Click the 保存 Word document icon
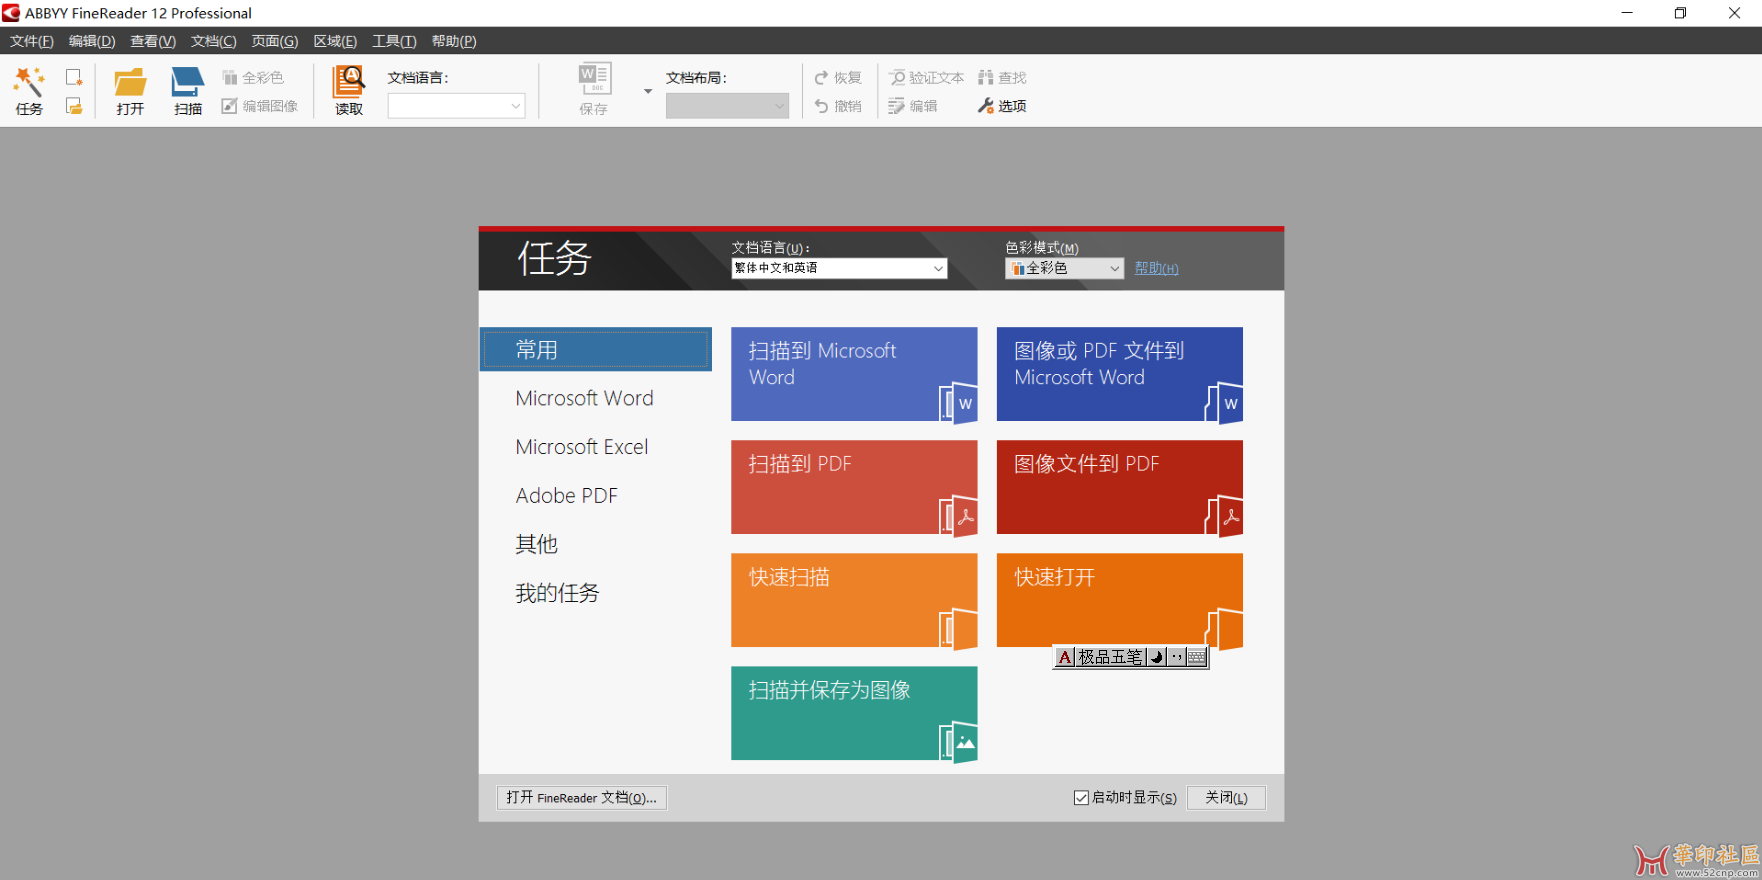Image resolution: width=1762 pixels, height=880 pixels. (594, 79)
